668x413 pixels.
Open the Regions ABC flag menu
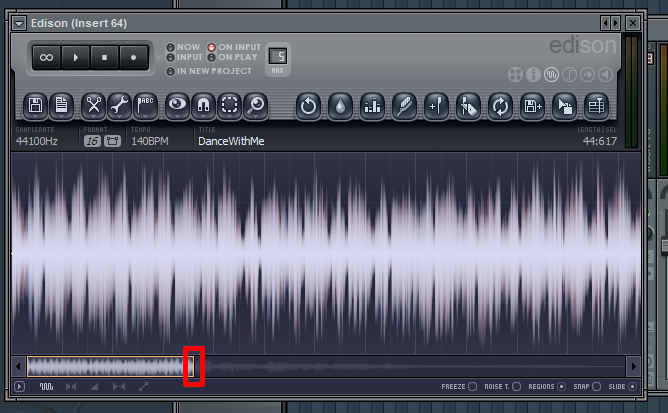point(146,106)
